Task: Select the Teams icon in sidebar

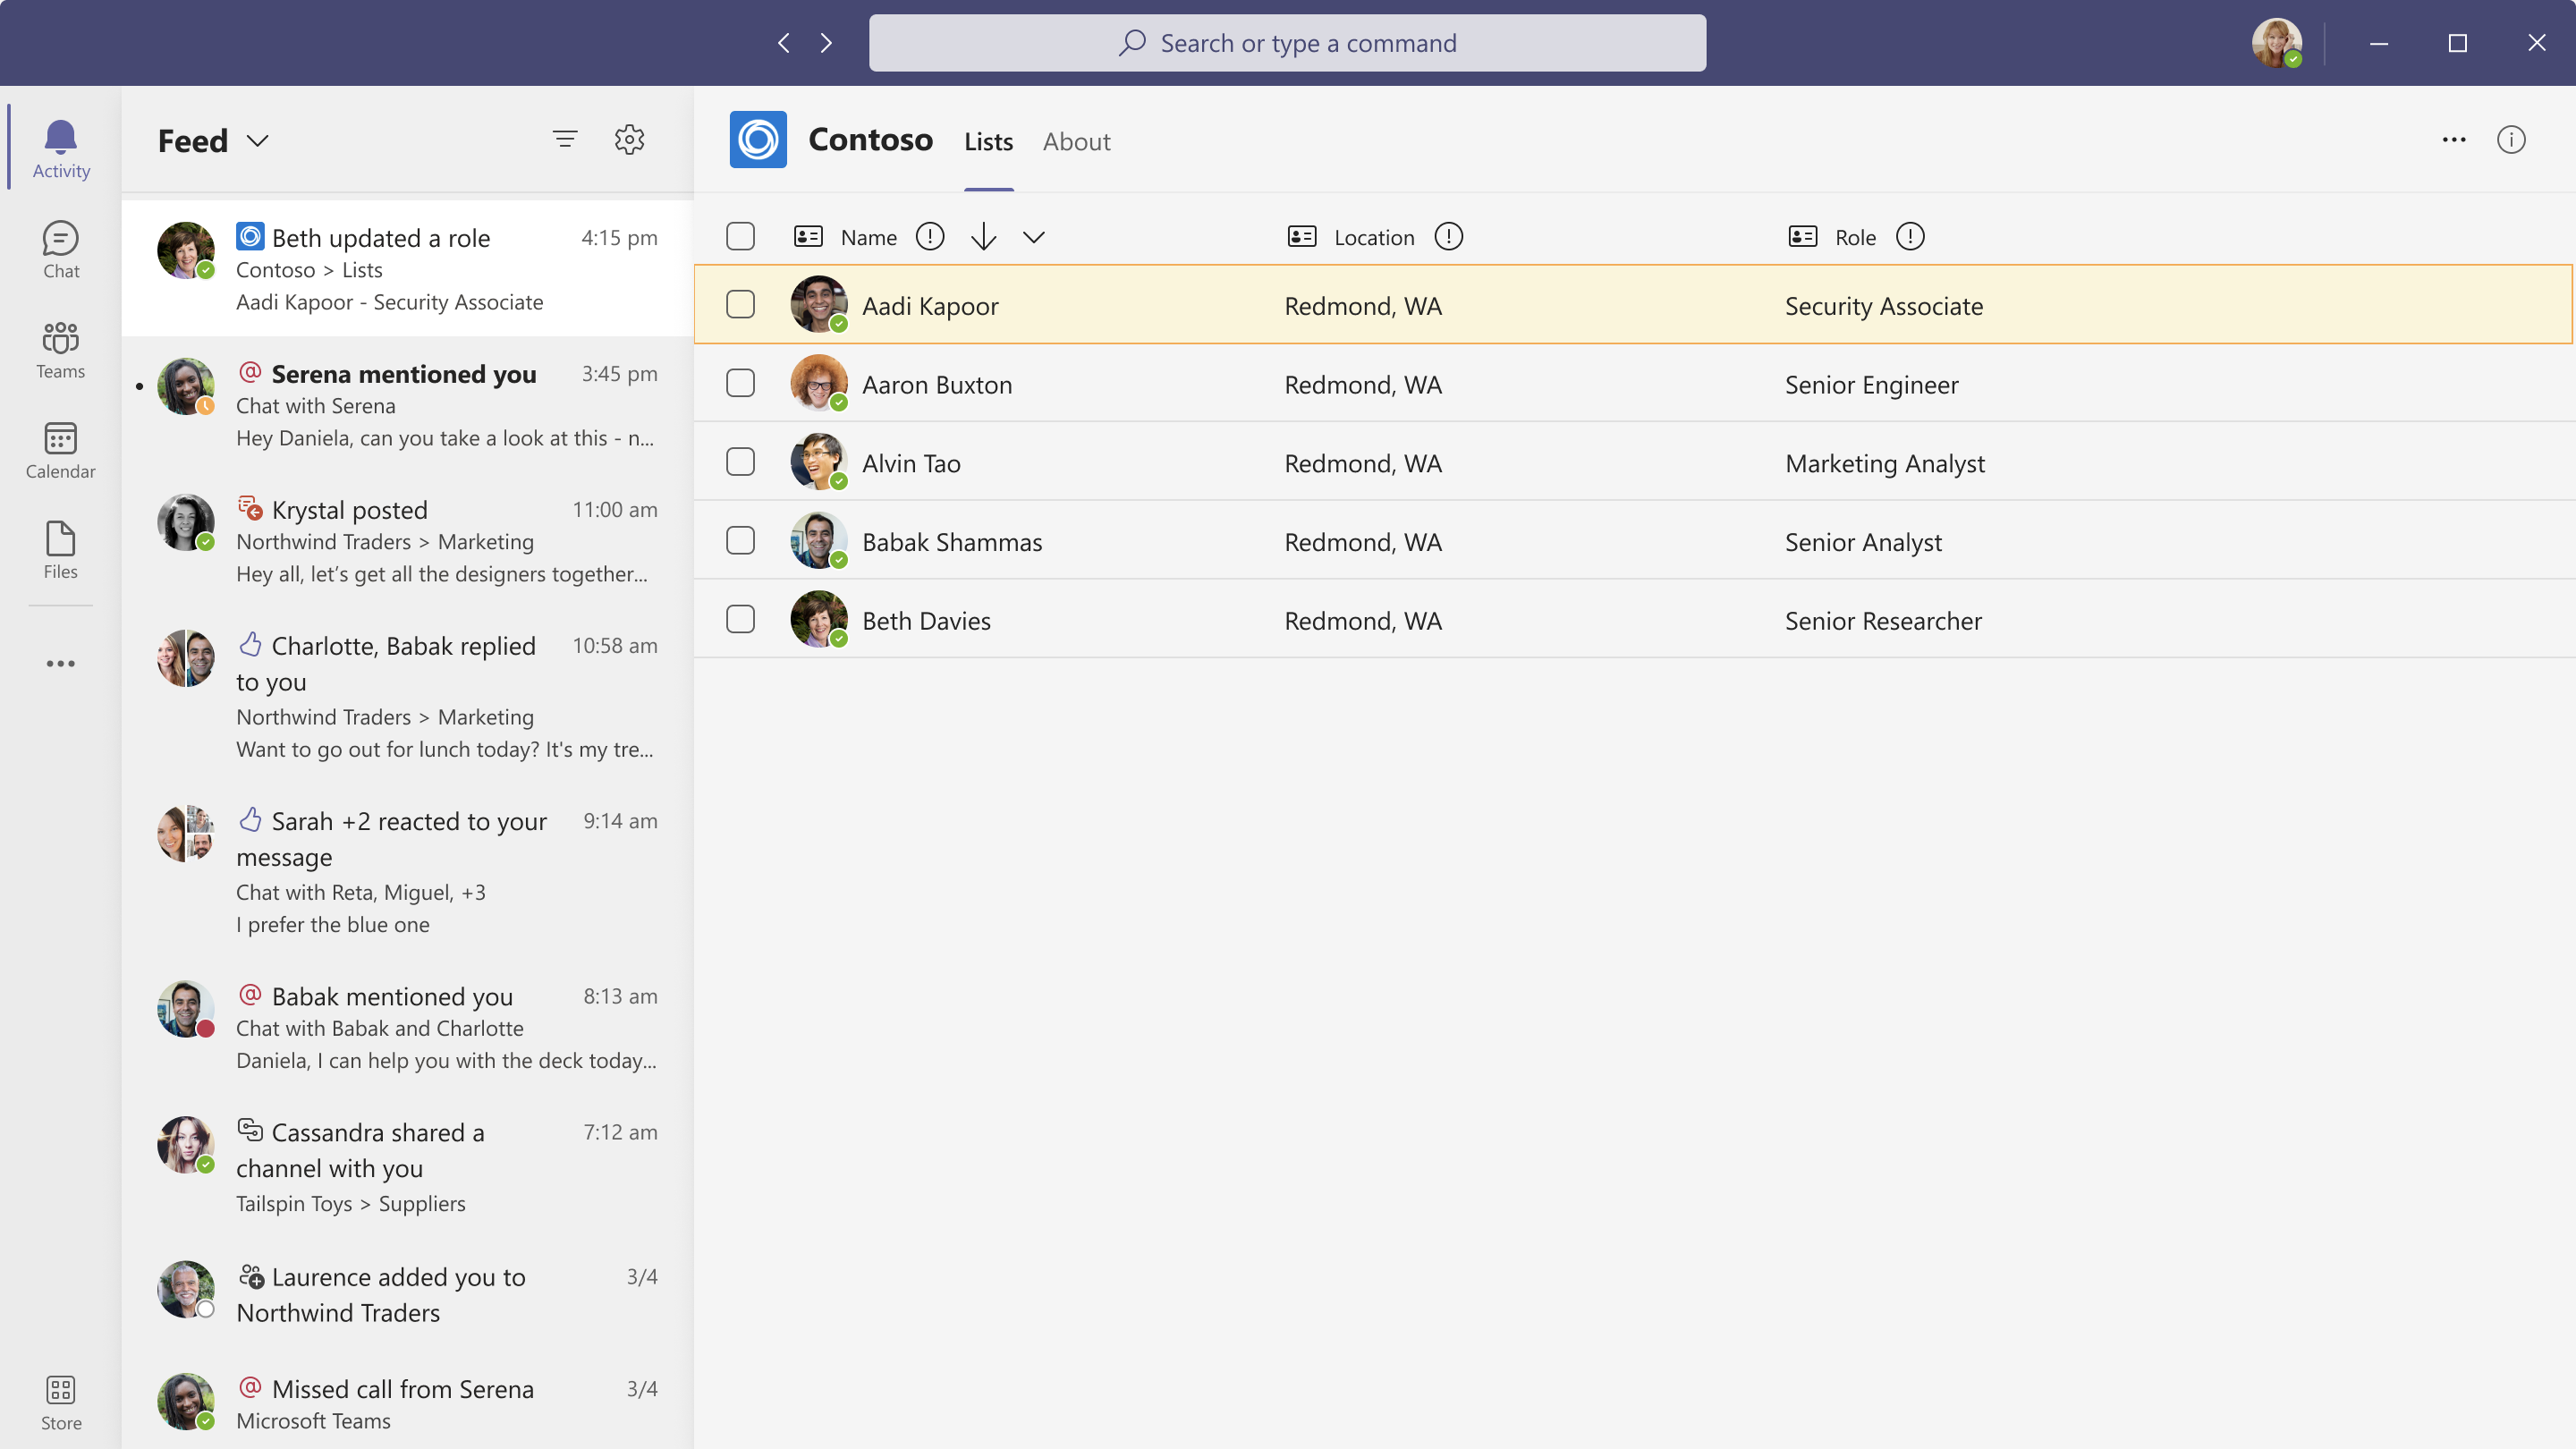Action: point(60,349)
